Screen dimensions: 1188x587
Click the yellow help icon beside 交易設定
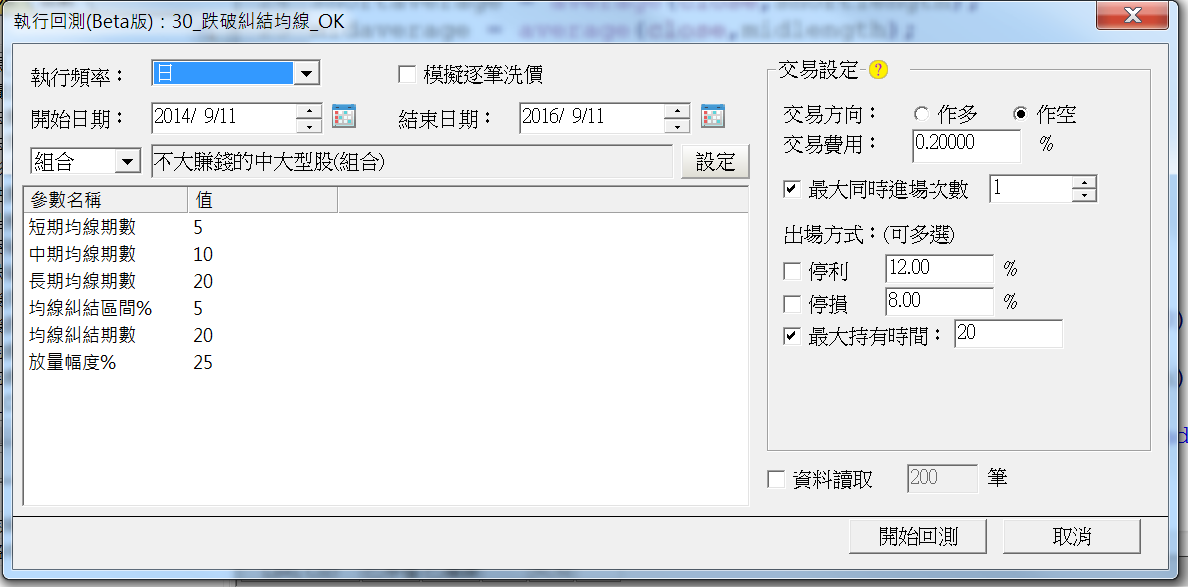(x=877, y=70)
